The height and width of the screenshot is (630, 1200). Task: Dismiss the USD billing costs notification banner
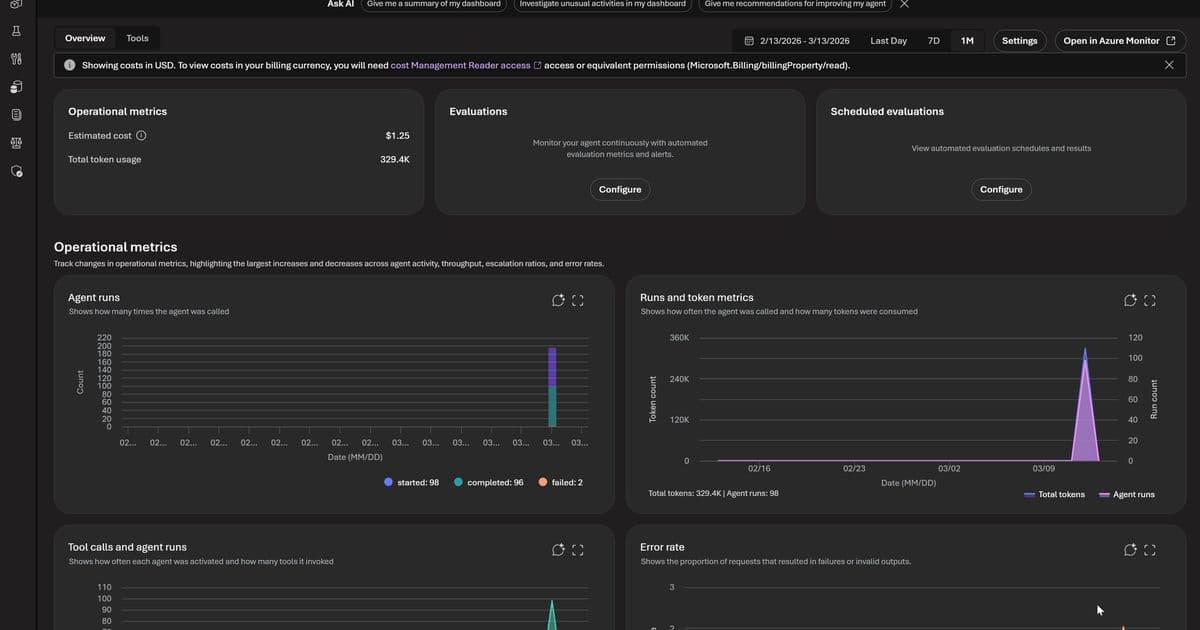coord(1168,64)
